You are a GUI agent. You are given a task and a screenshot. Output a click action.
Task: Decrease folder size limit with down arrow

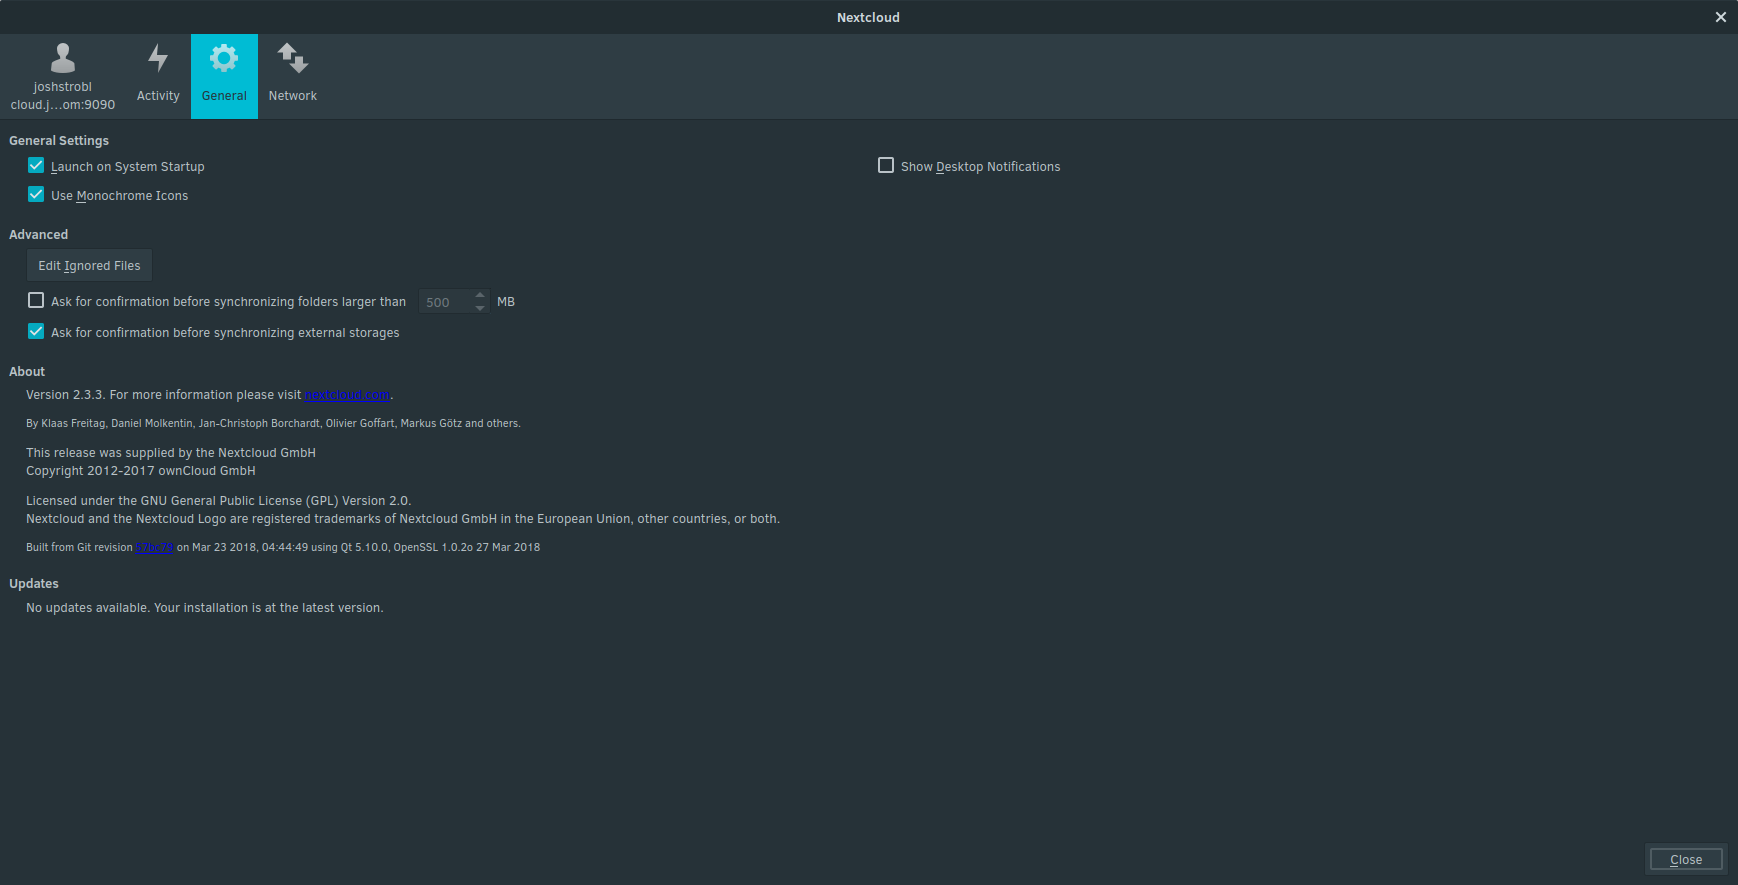tap(480, 308)
